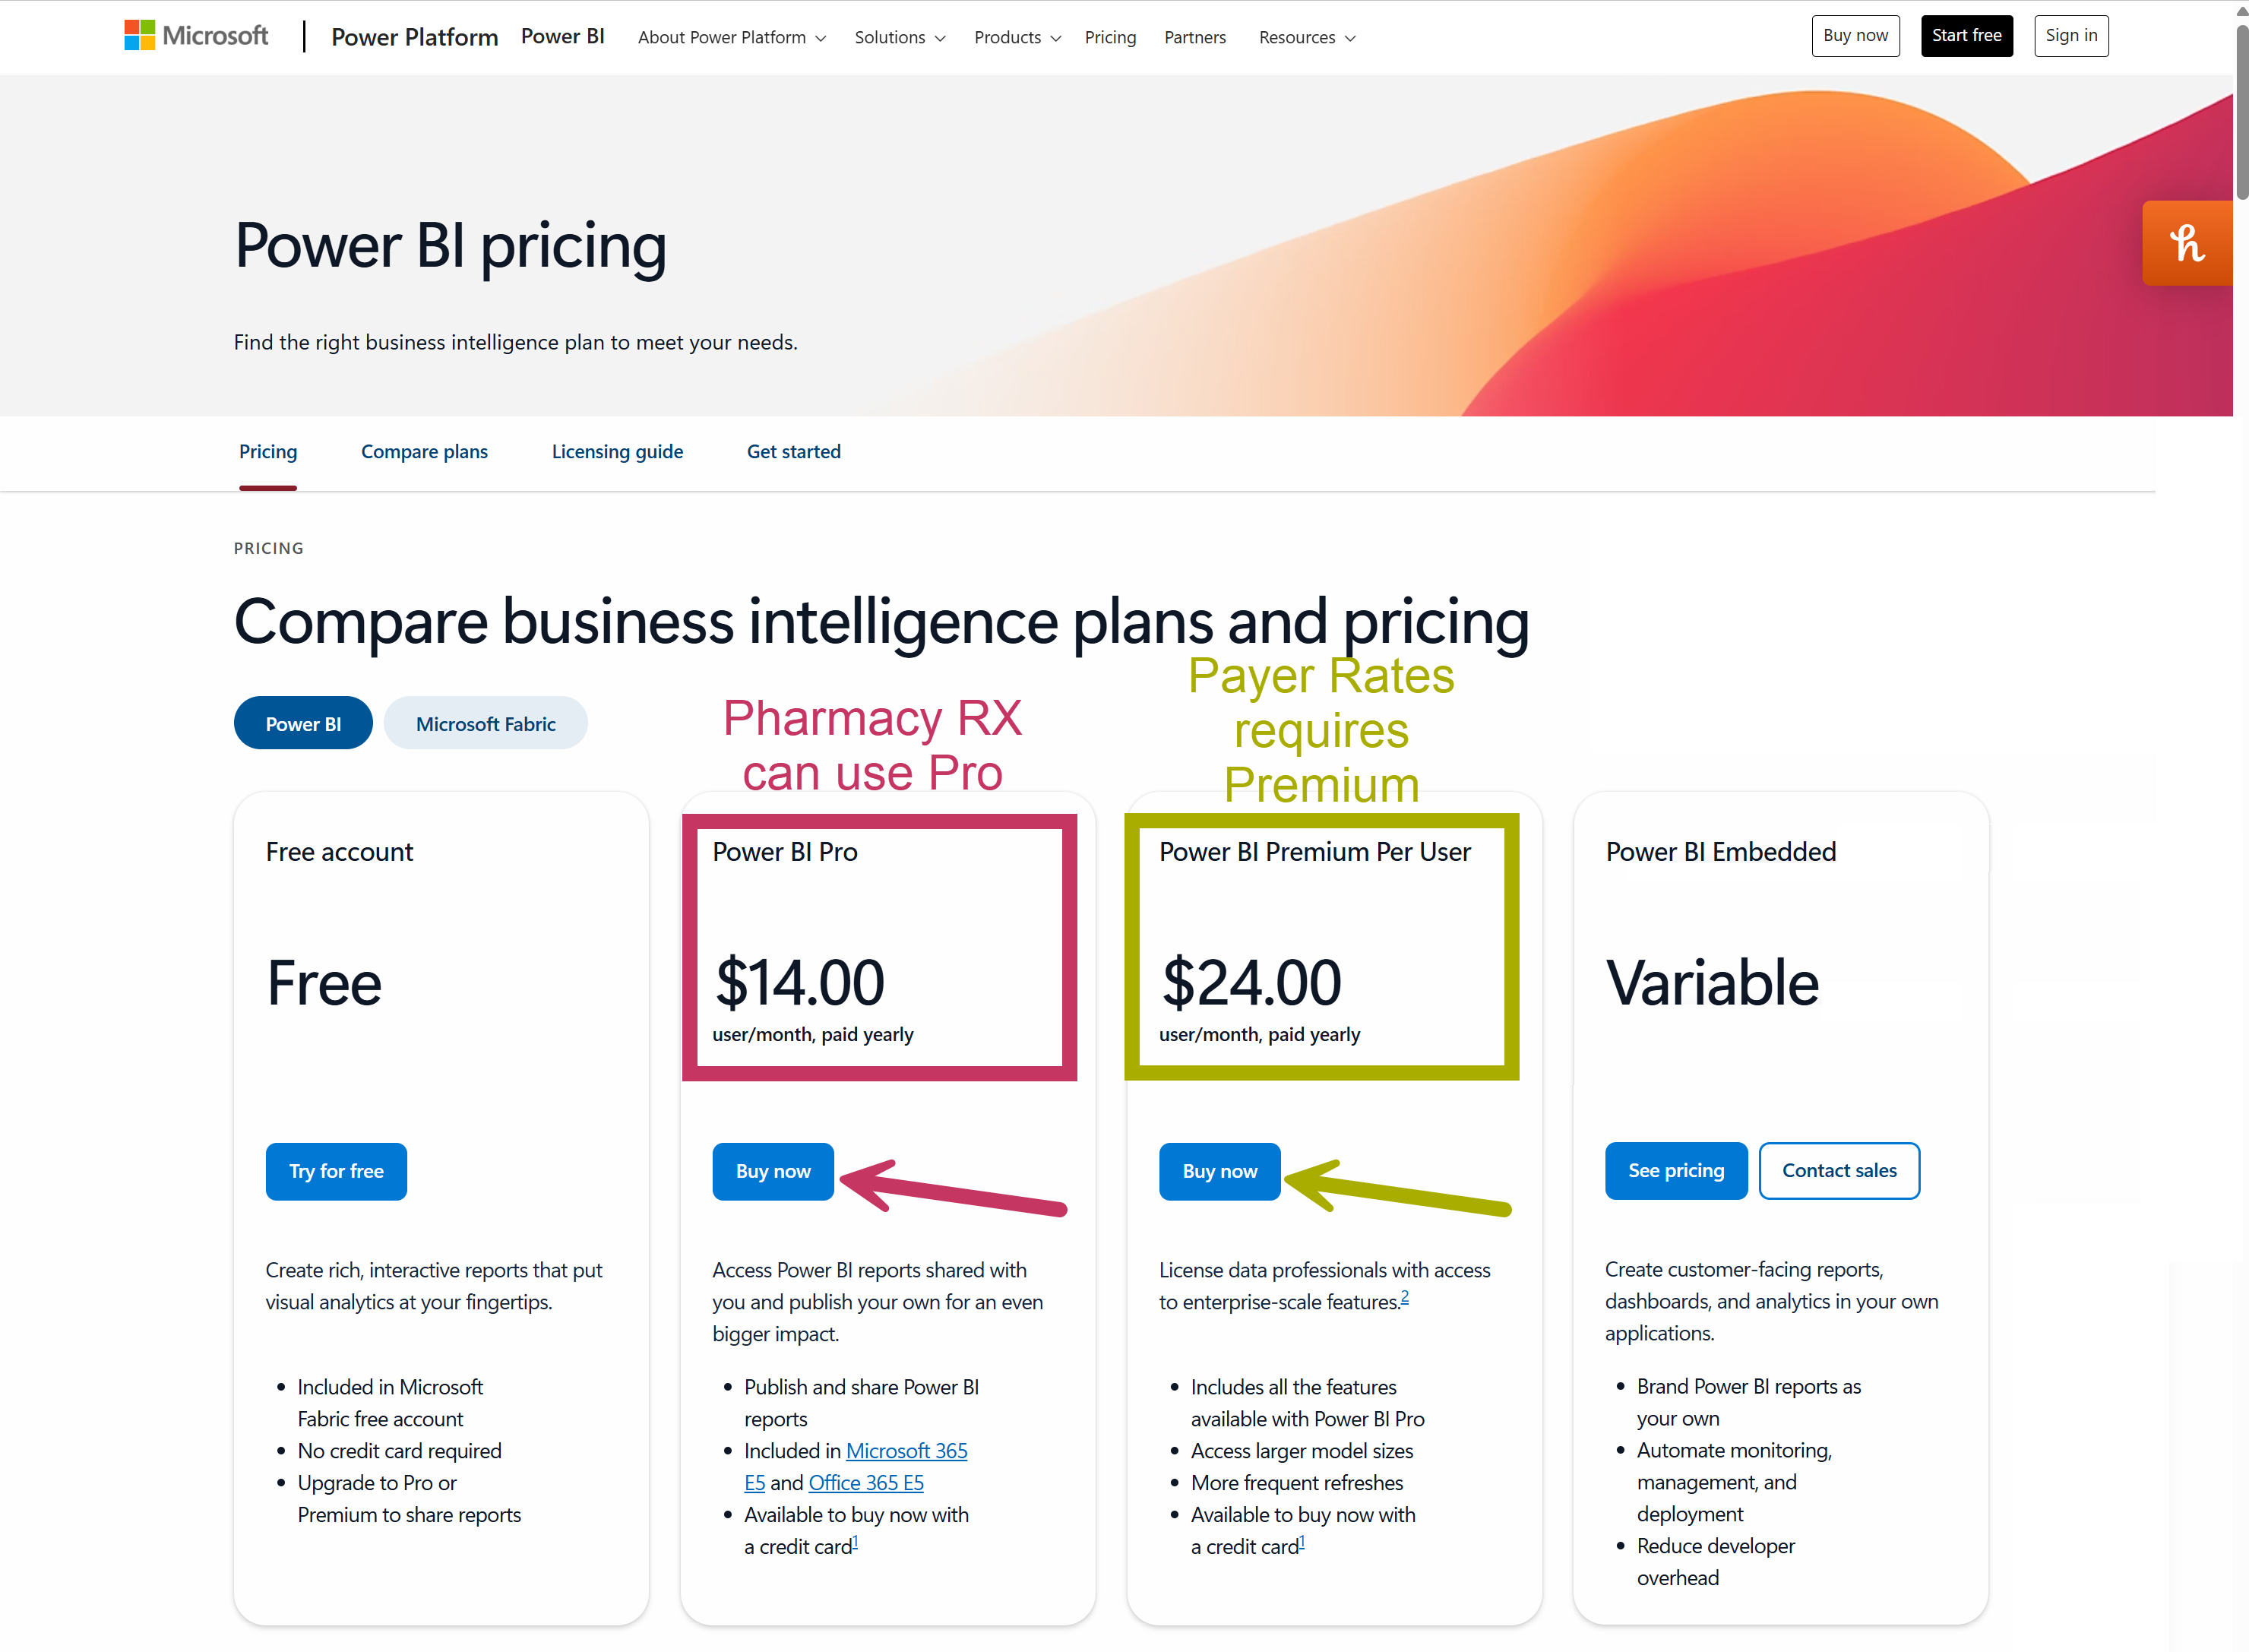Open the orange Honey extension icon

point(2187,243)
